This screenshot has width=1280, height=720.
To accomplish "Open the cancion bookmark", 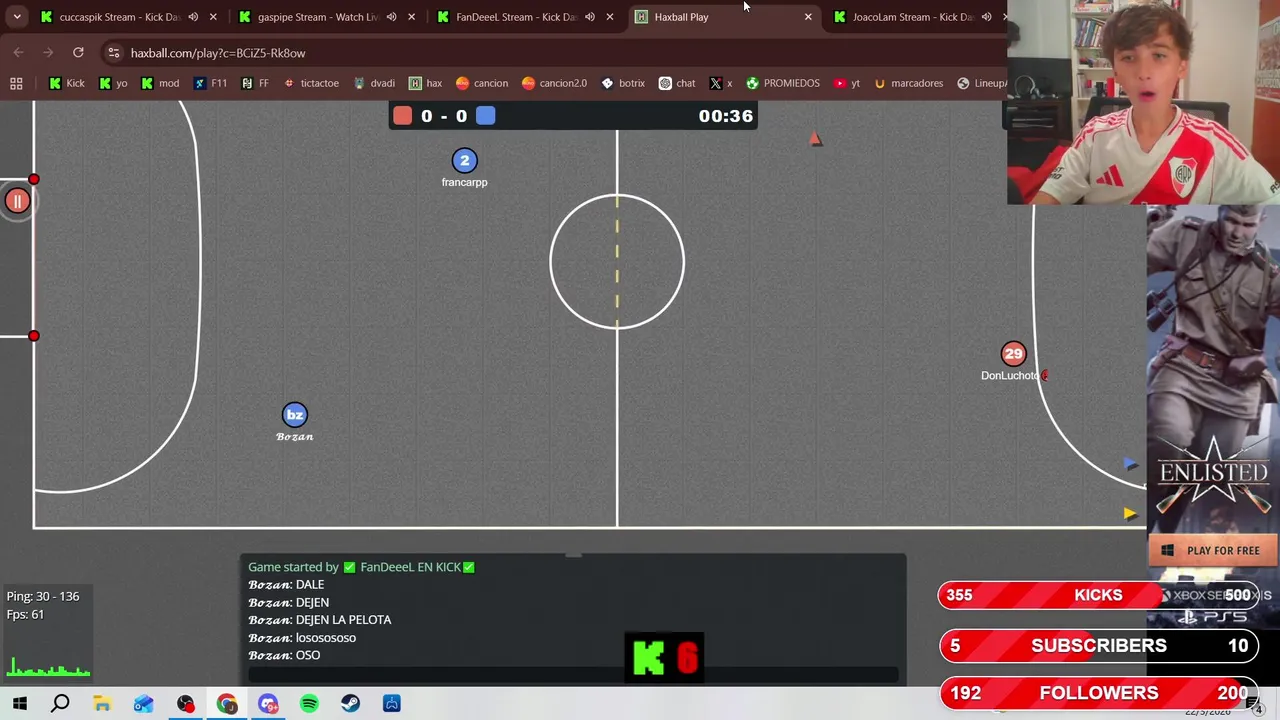I will 481,83.
